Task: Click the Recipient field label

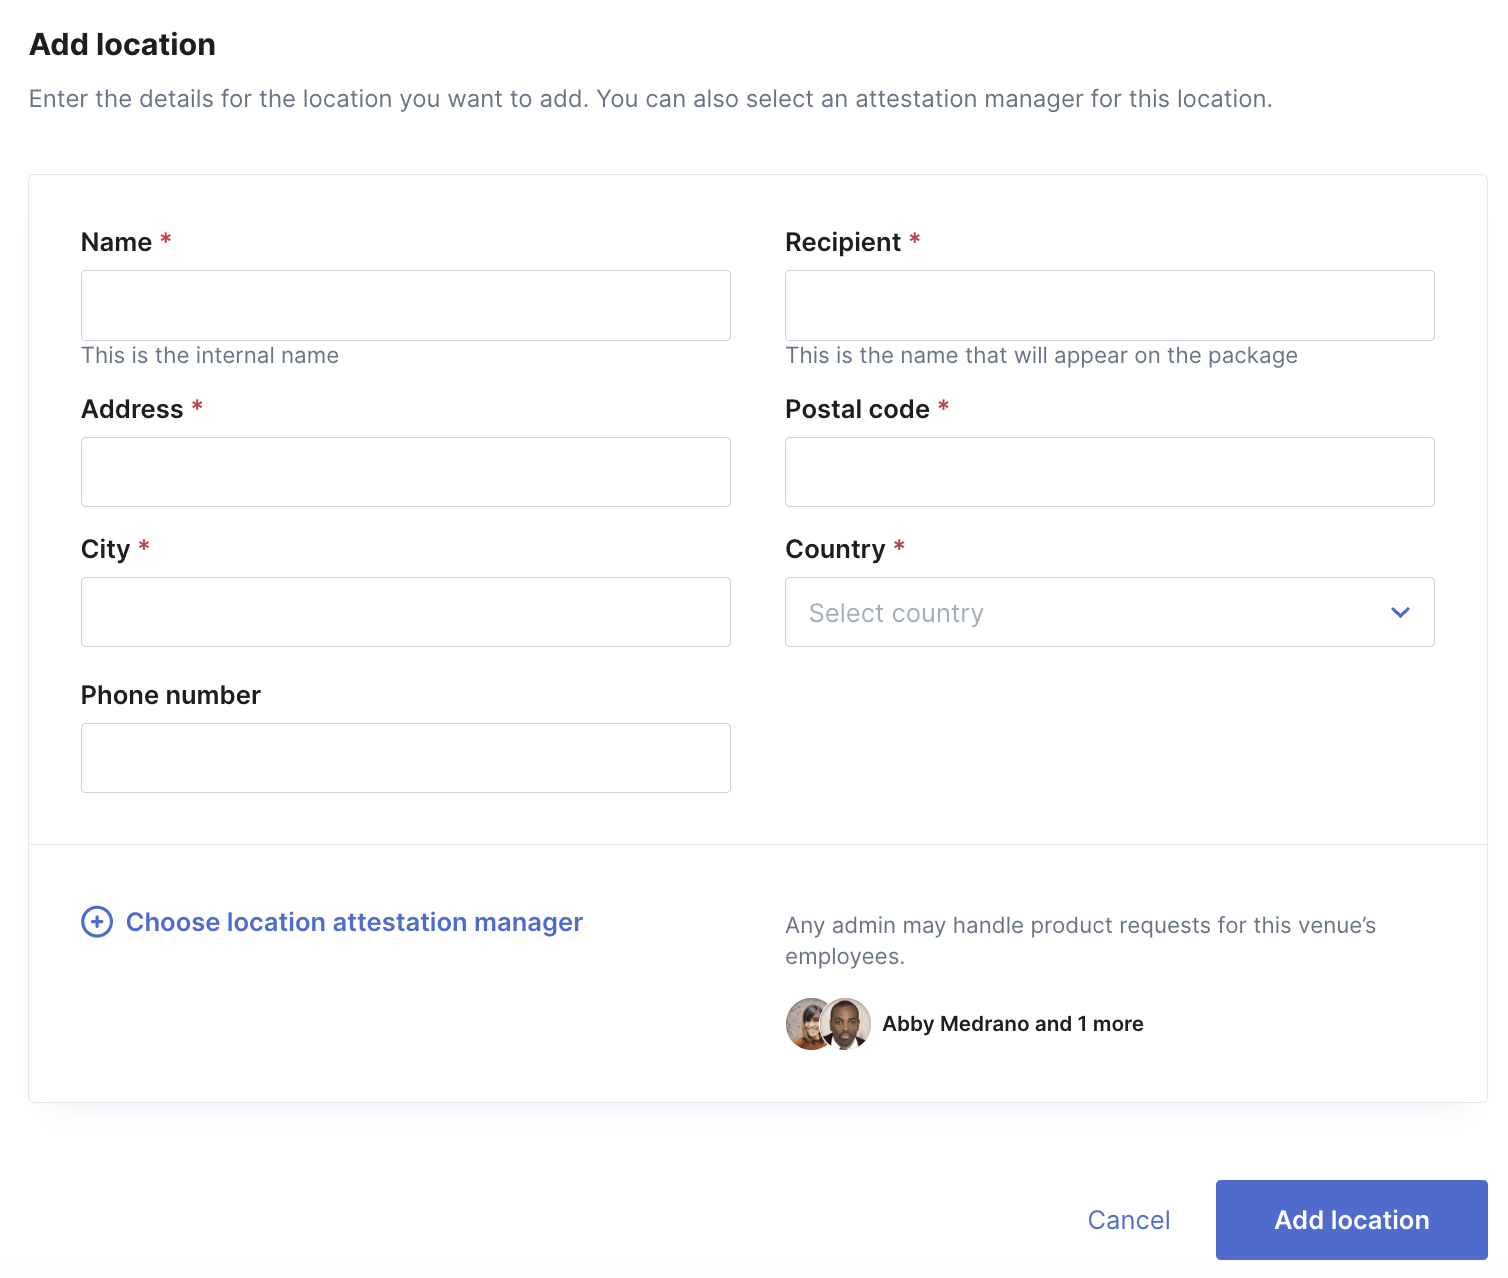Action: click(x=843, y=242)
